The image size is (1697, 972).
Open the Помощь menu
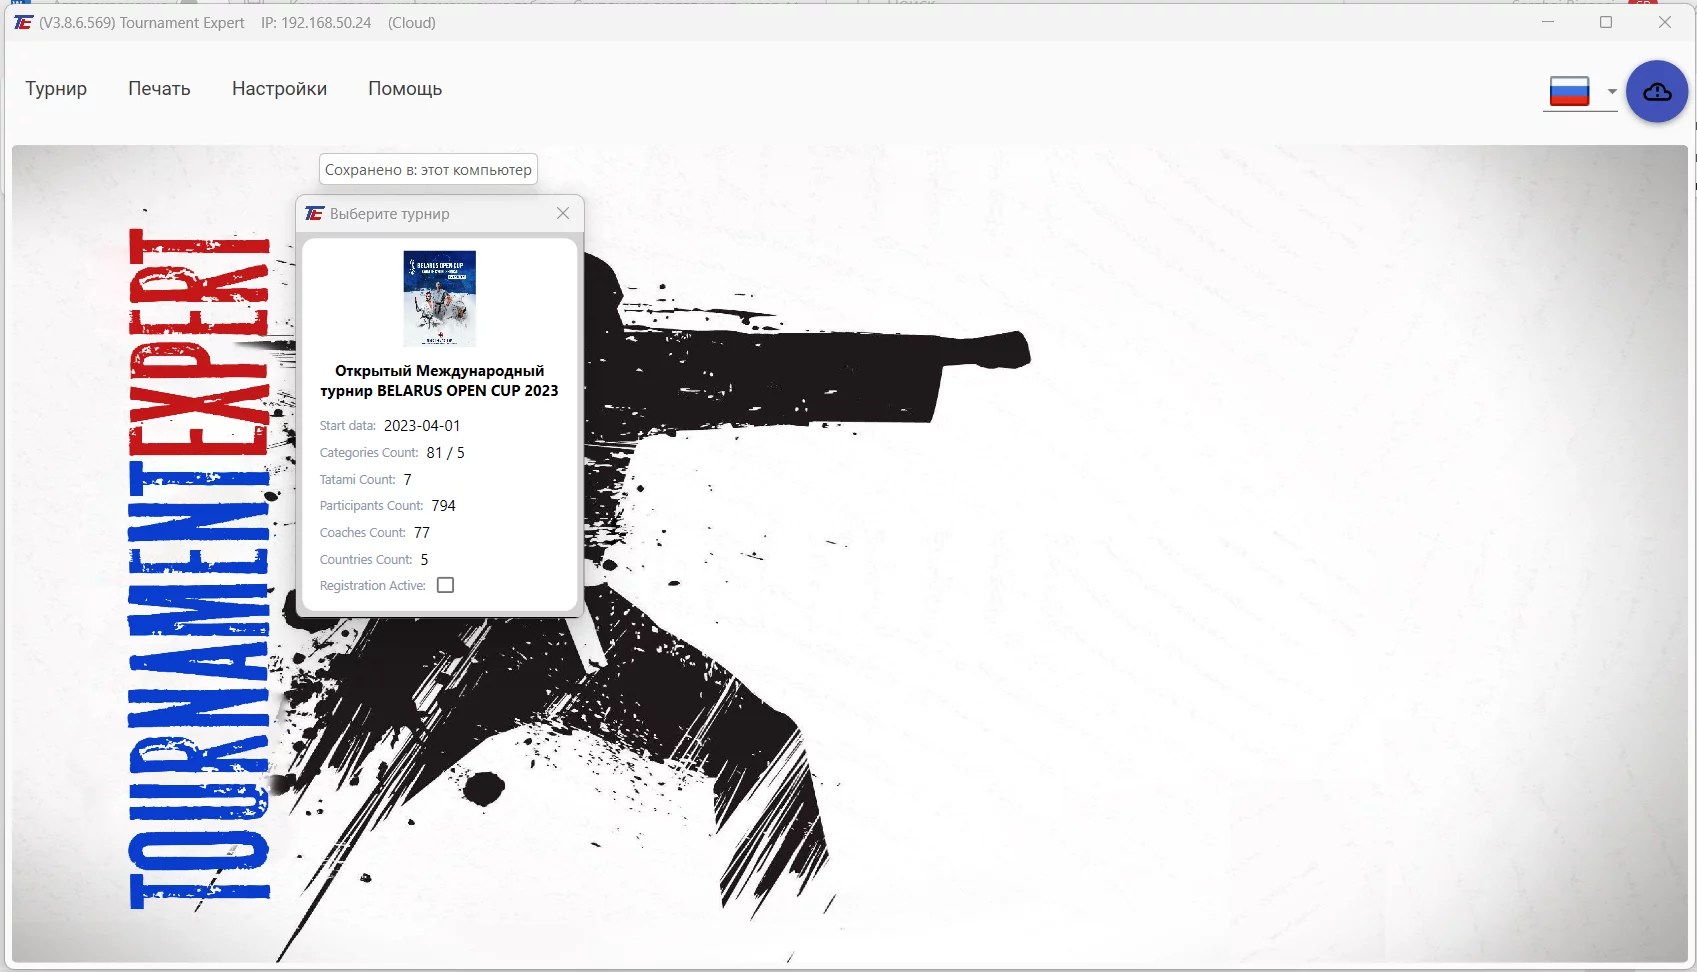coord(405,89)
